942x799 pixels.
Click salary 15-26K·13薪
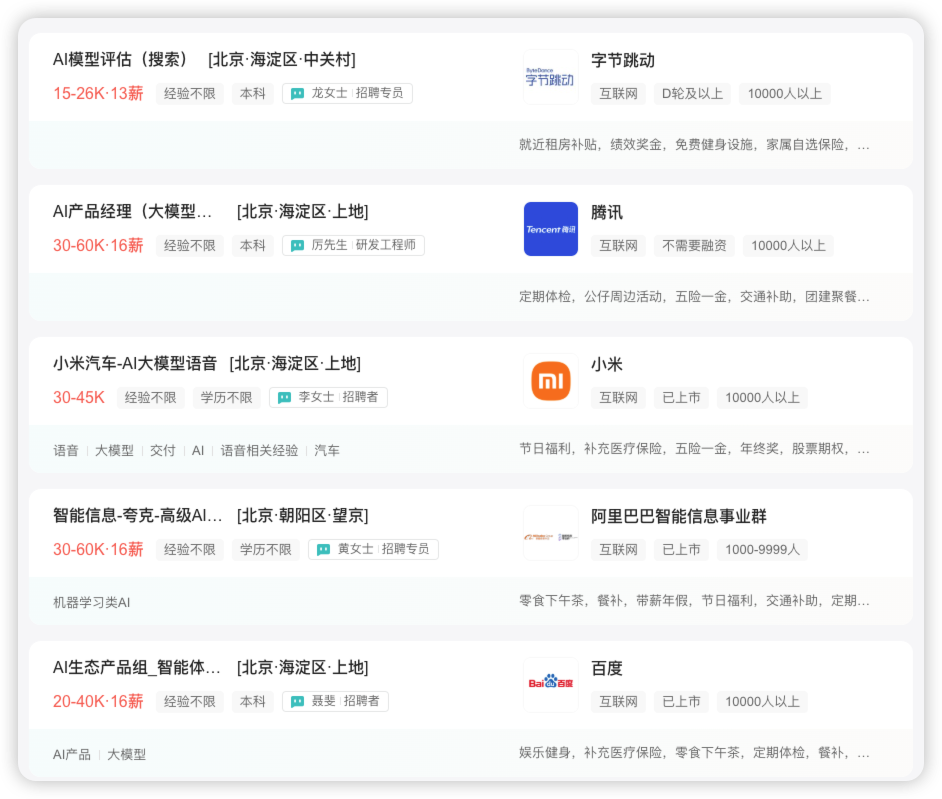pyautogui.click(x=98, y=94)
